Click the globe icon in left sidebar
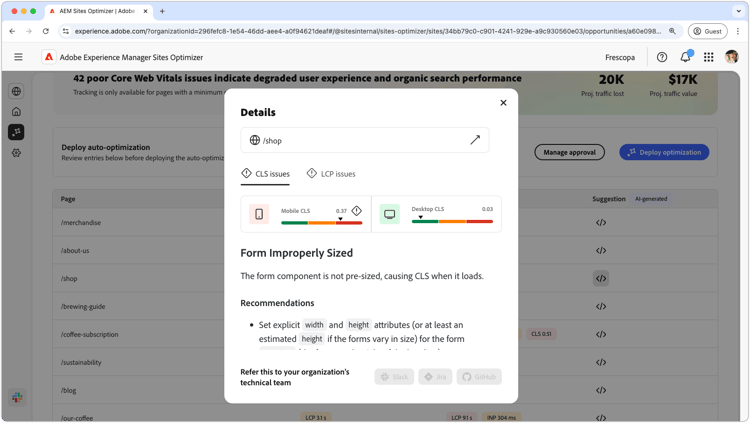Image resolution: width=750 pixels, height=423 pixels. [x=16, y=91]
